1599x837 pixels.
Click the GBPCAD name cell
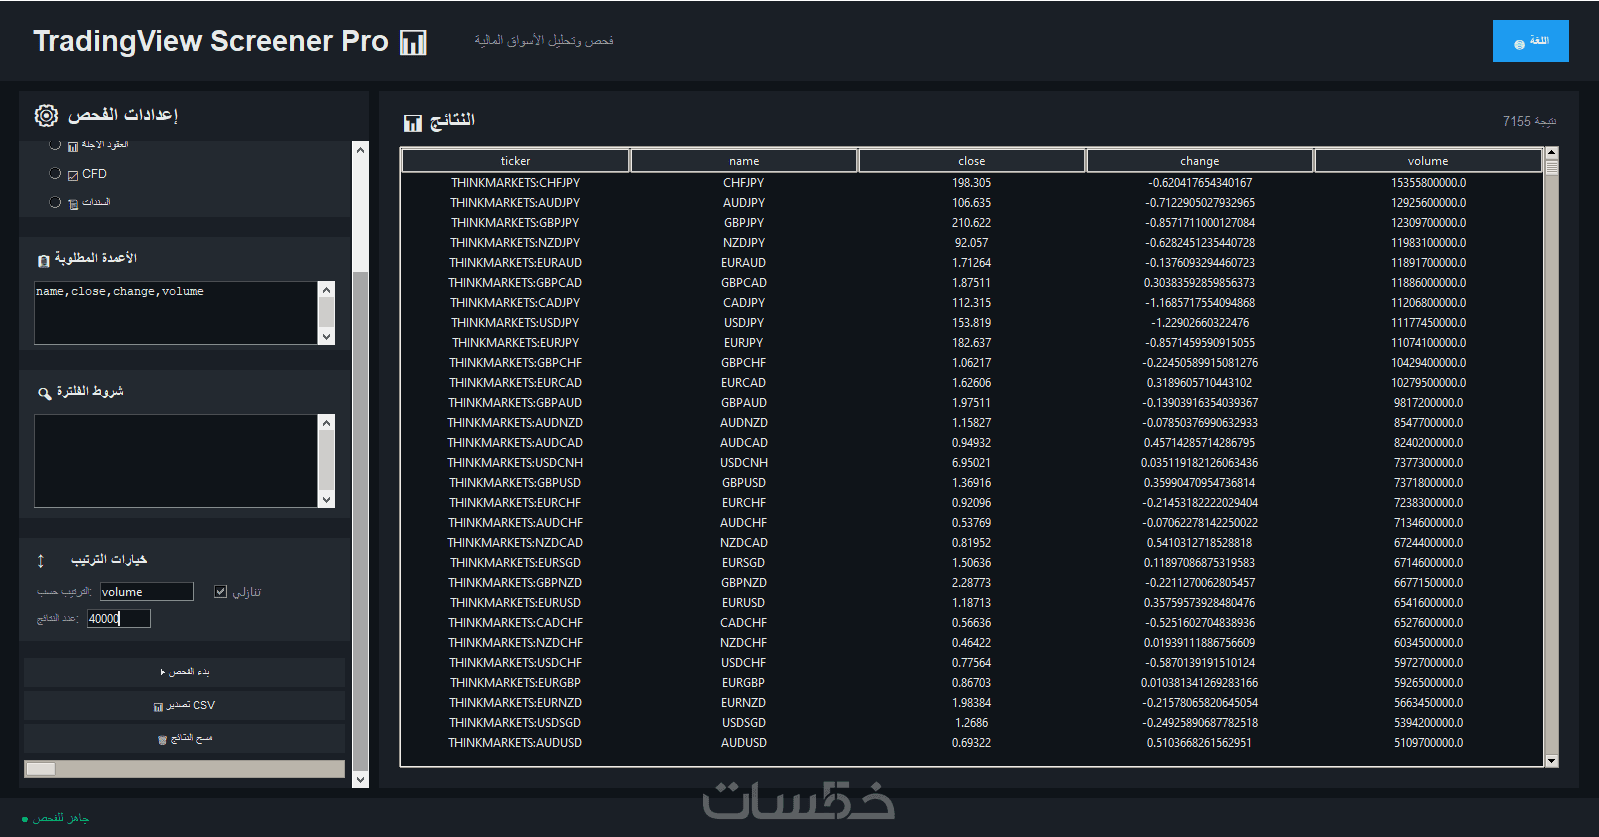point(744,283)
